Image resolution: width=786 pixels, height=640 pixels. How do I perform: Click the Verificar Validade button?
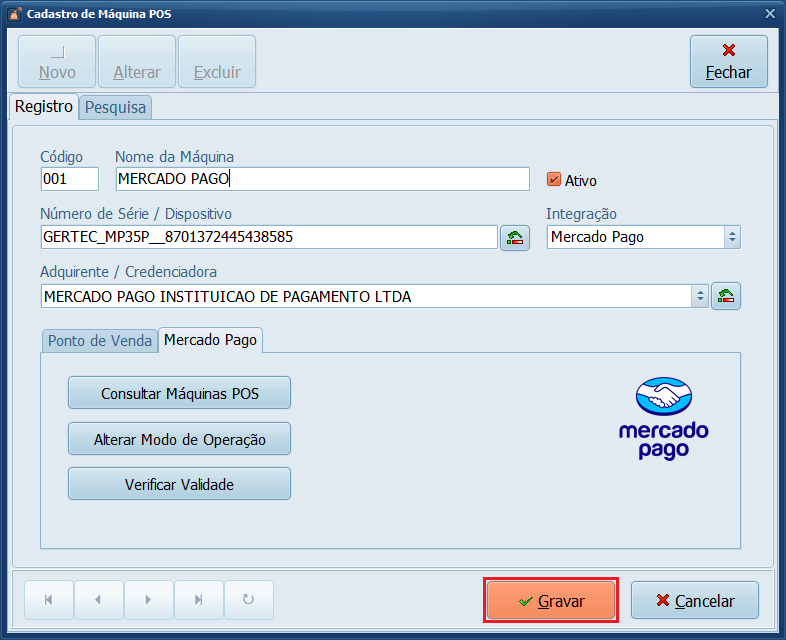click(x=179, y=484)
